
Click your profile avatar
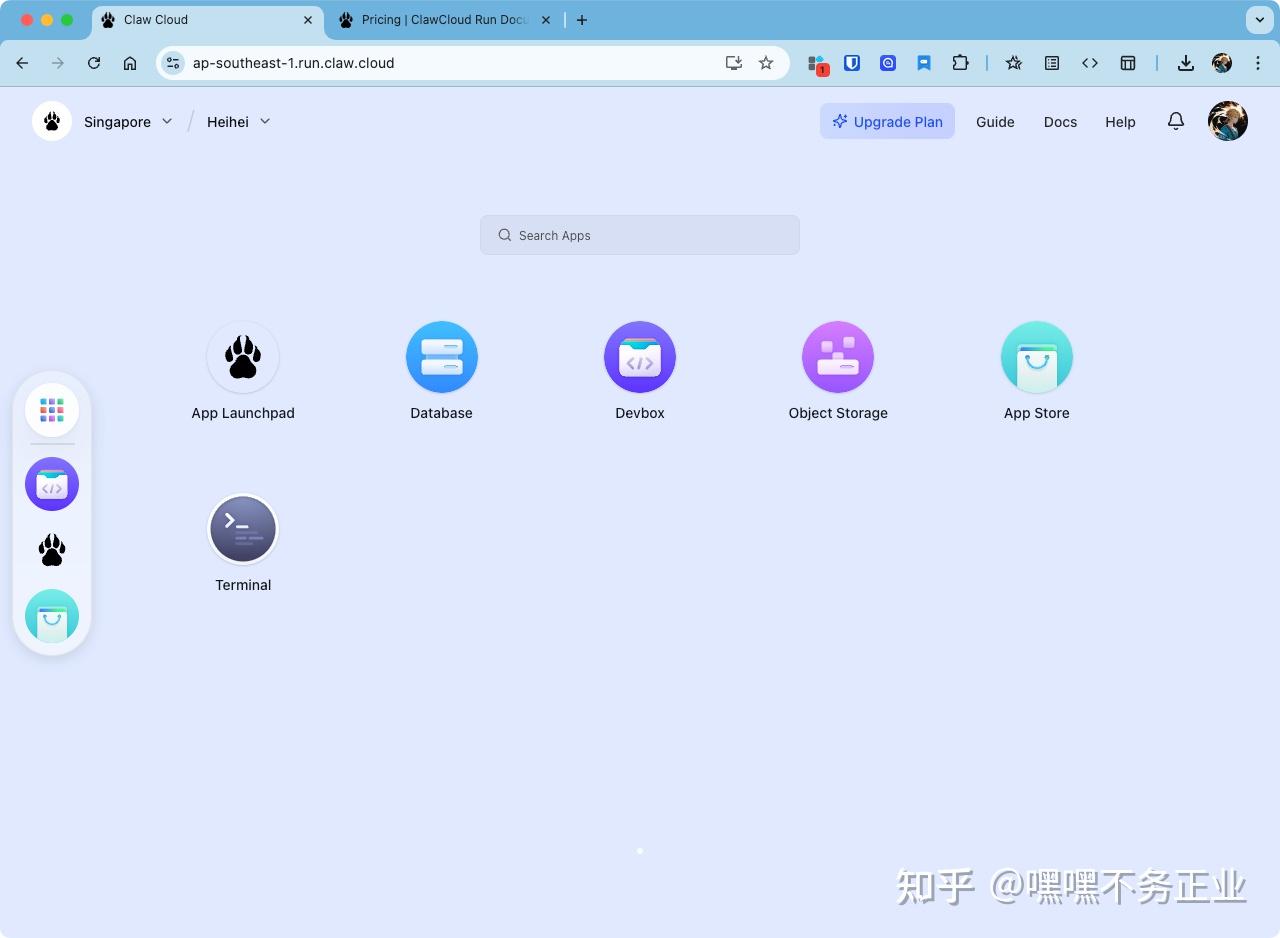1227,121
